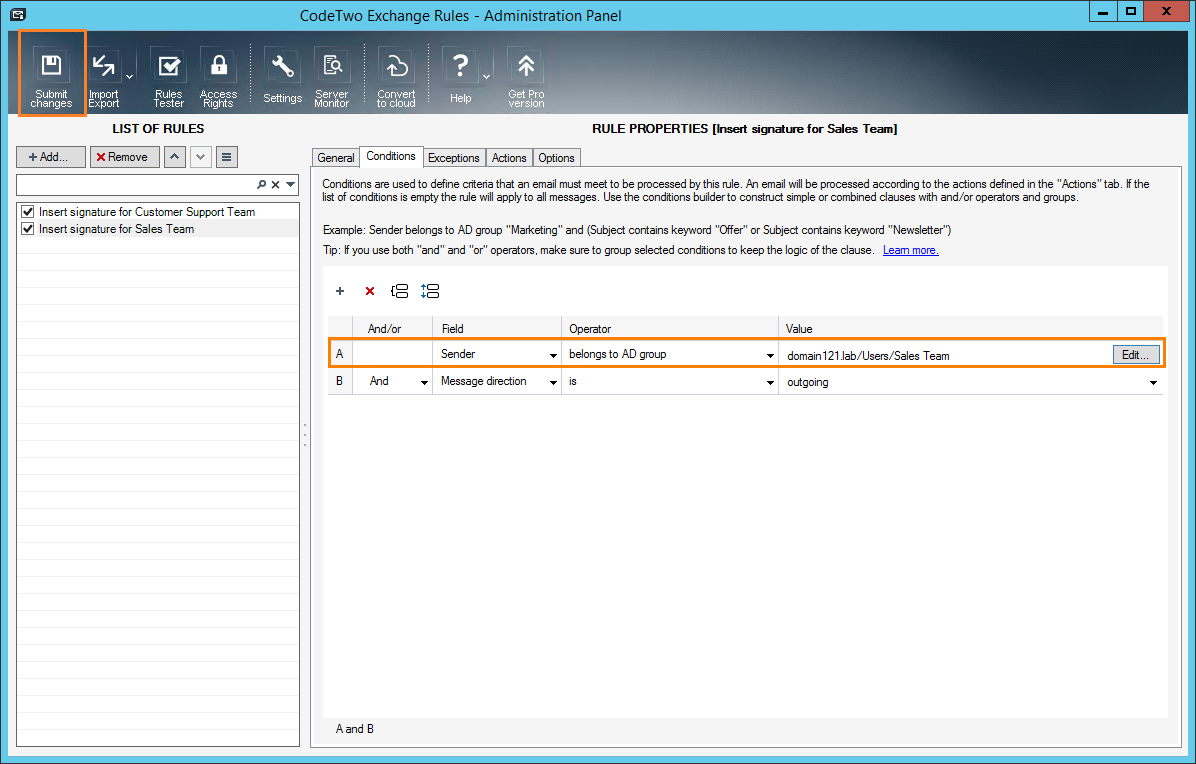Screen dimensions: 1196x764
Task: Delete condition with red X icon
Action: pos(370,291)
